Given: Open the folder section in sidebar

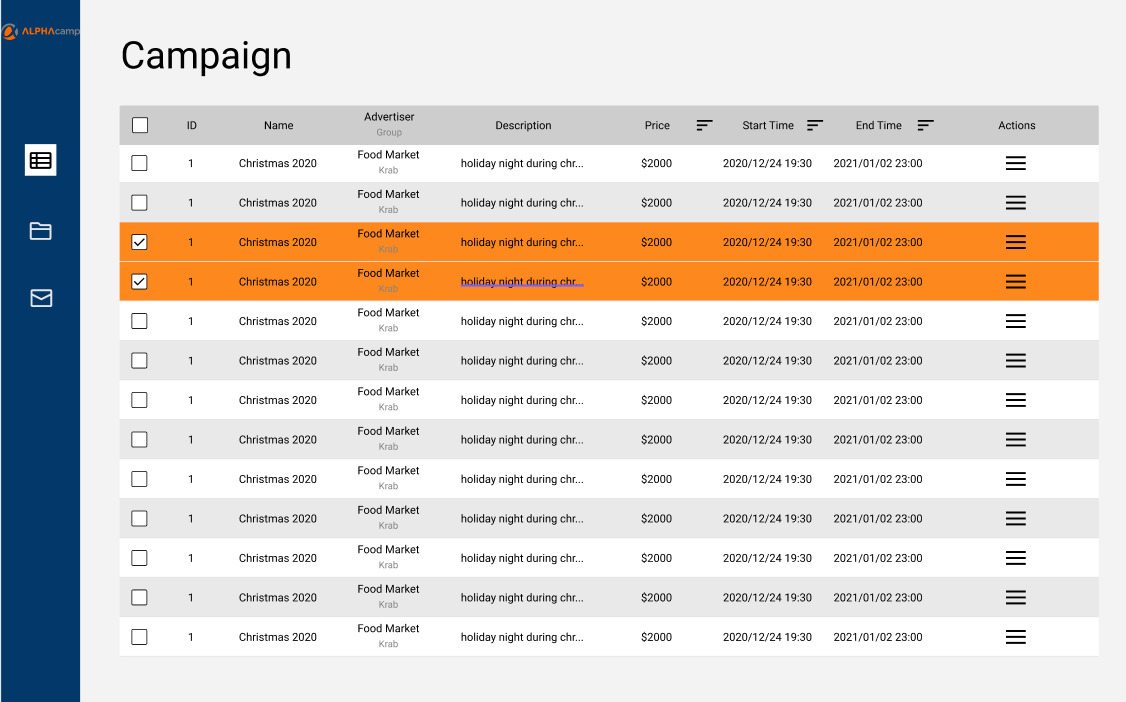Looking at the screenshot, I should click(40, 230).
